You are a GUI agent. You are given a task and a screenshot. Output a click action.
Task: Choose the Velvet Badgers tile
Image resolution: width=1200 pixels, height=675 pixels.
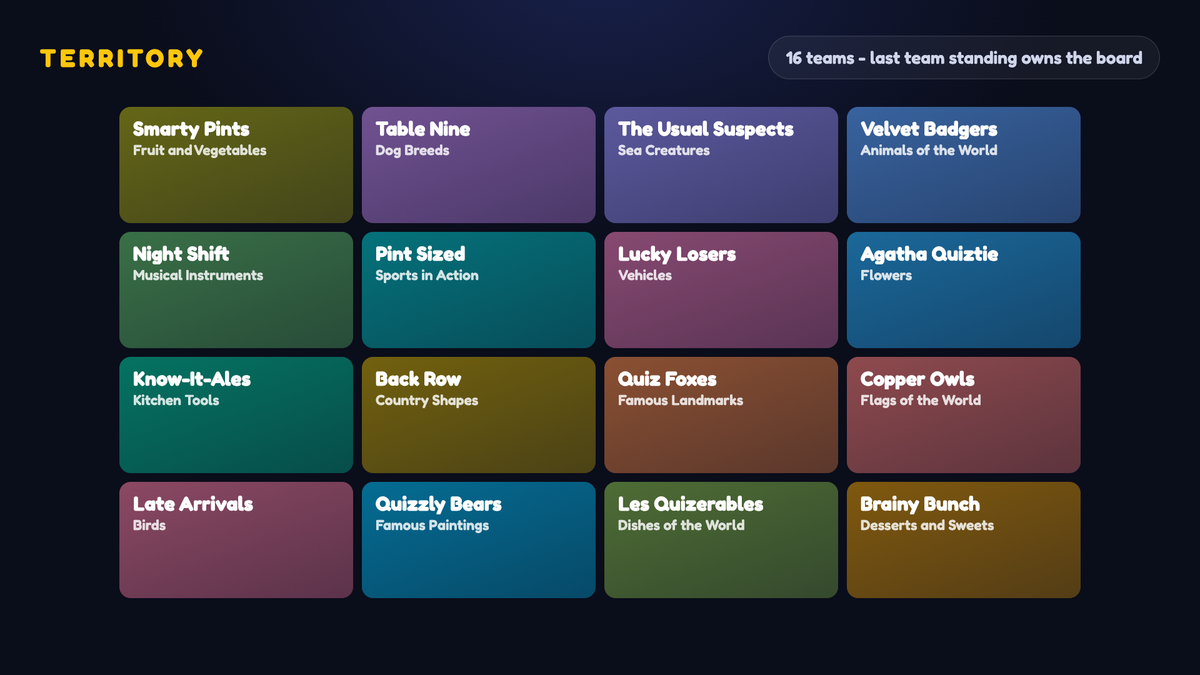point(964,165)
